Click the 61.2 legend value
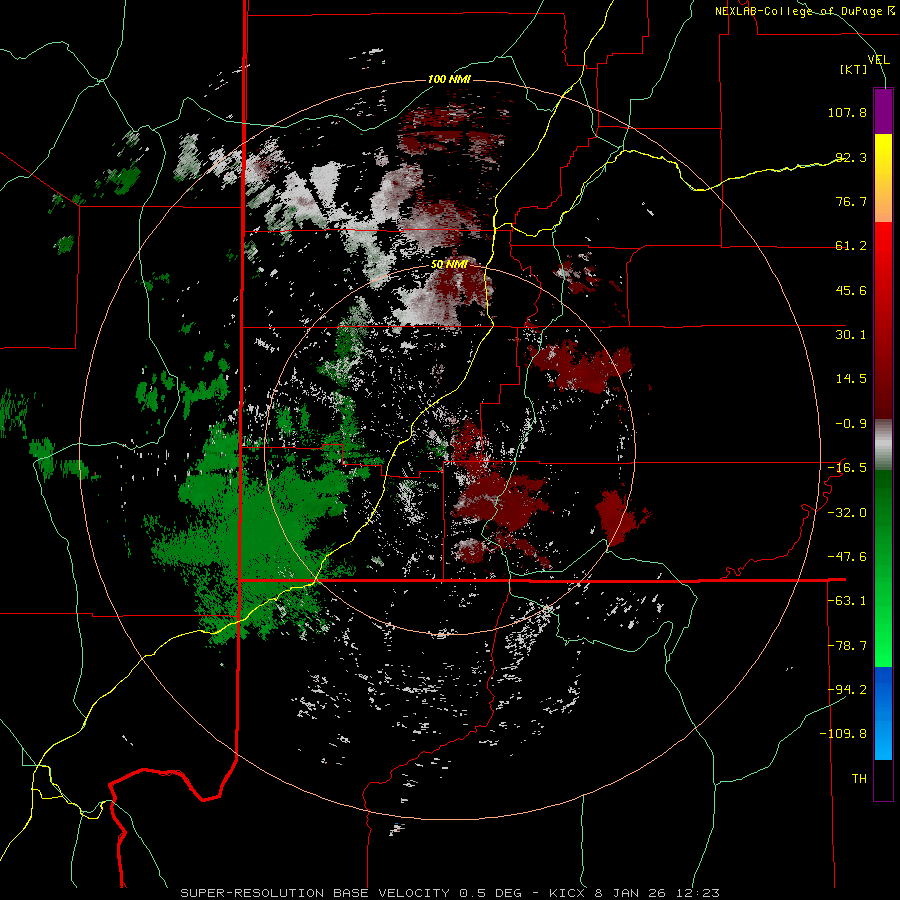The image size is (900, 900). (851, 246)
